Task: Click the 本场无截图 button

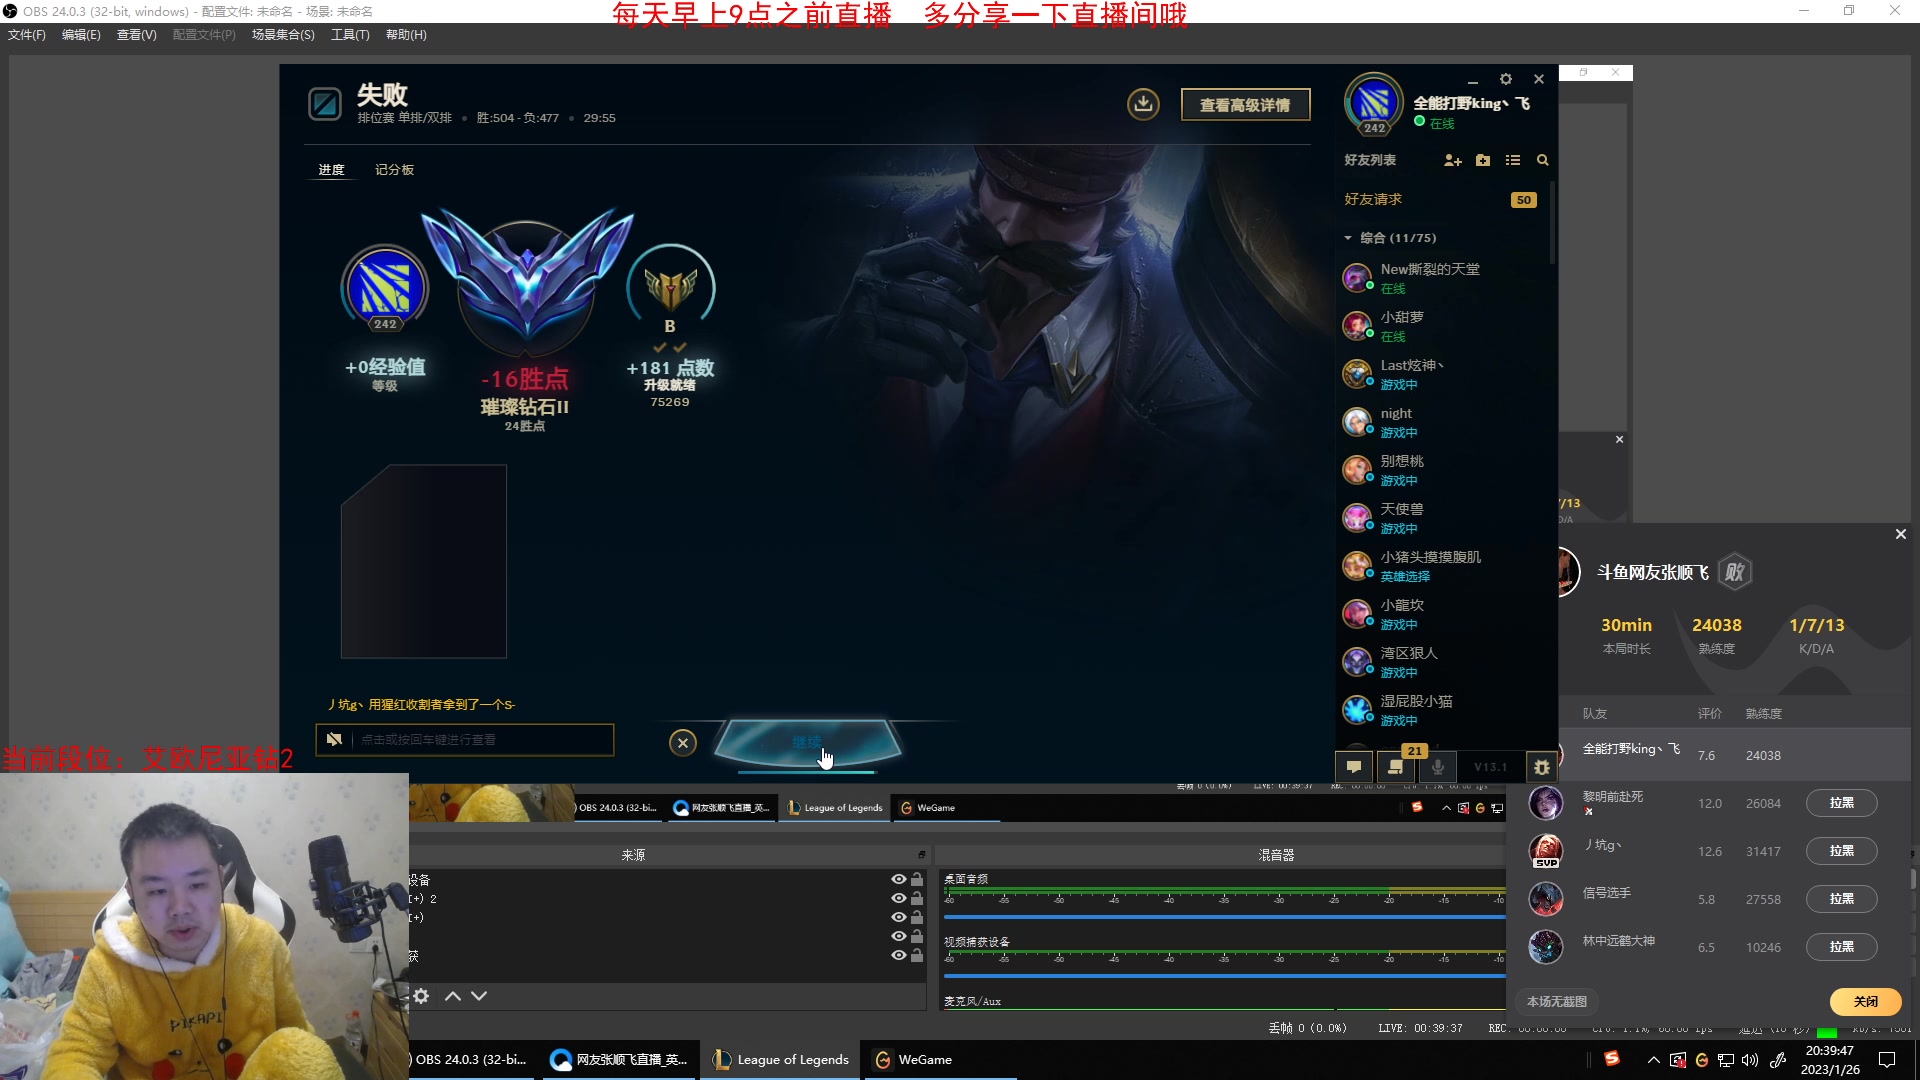Action: coord(1556,1001)
